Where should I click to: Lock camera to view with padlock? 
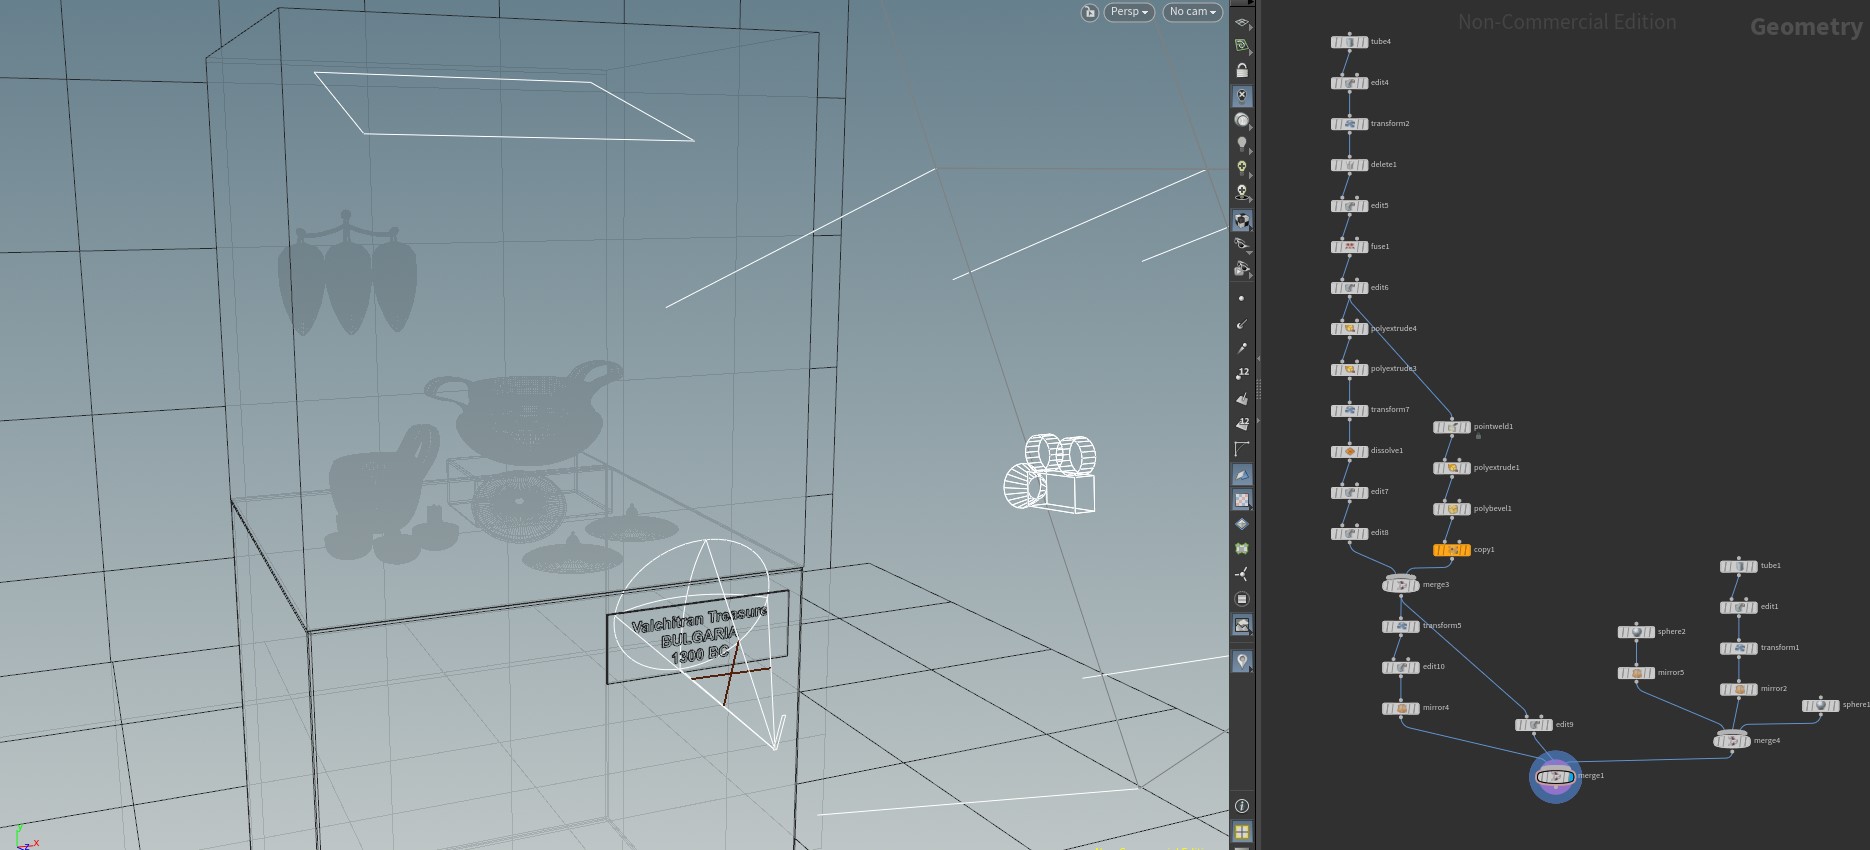click(x=1242, y=71)
